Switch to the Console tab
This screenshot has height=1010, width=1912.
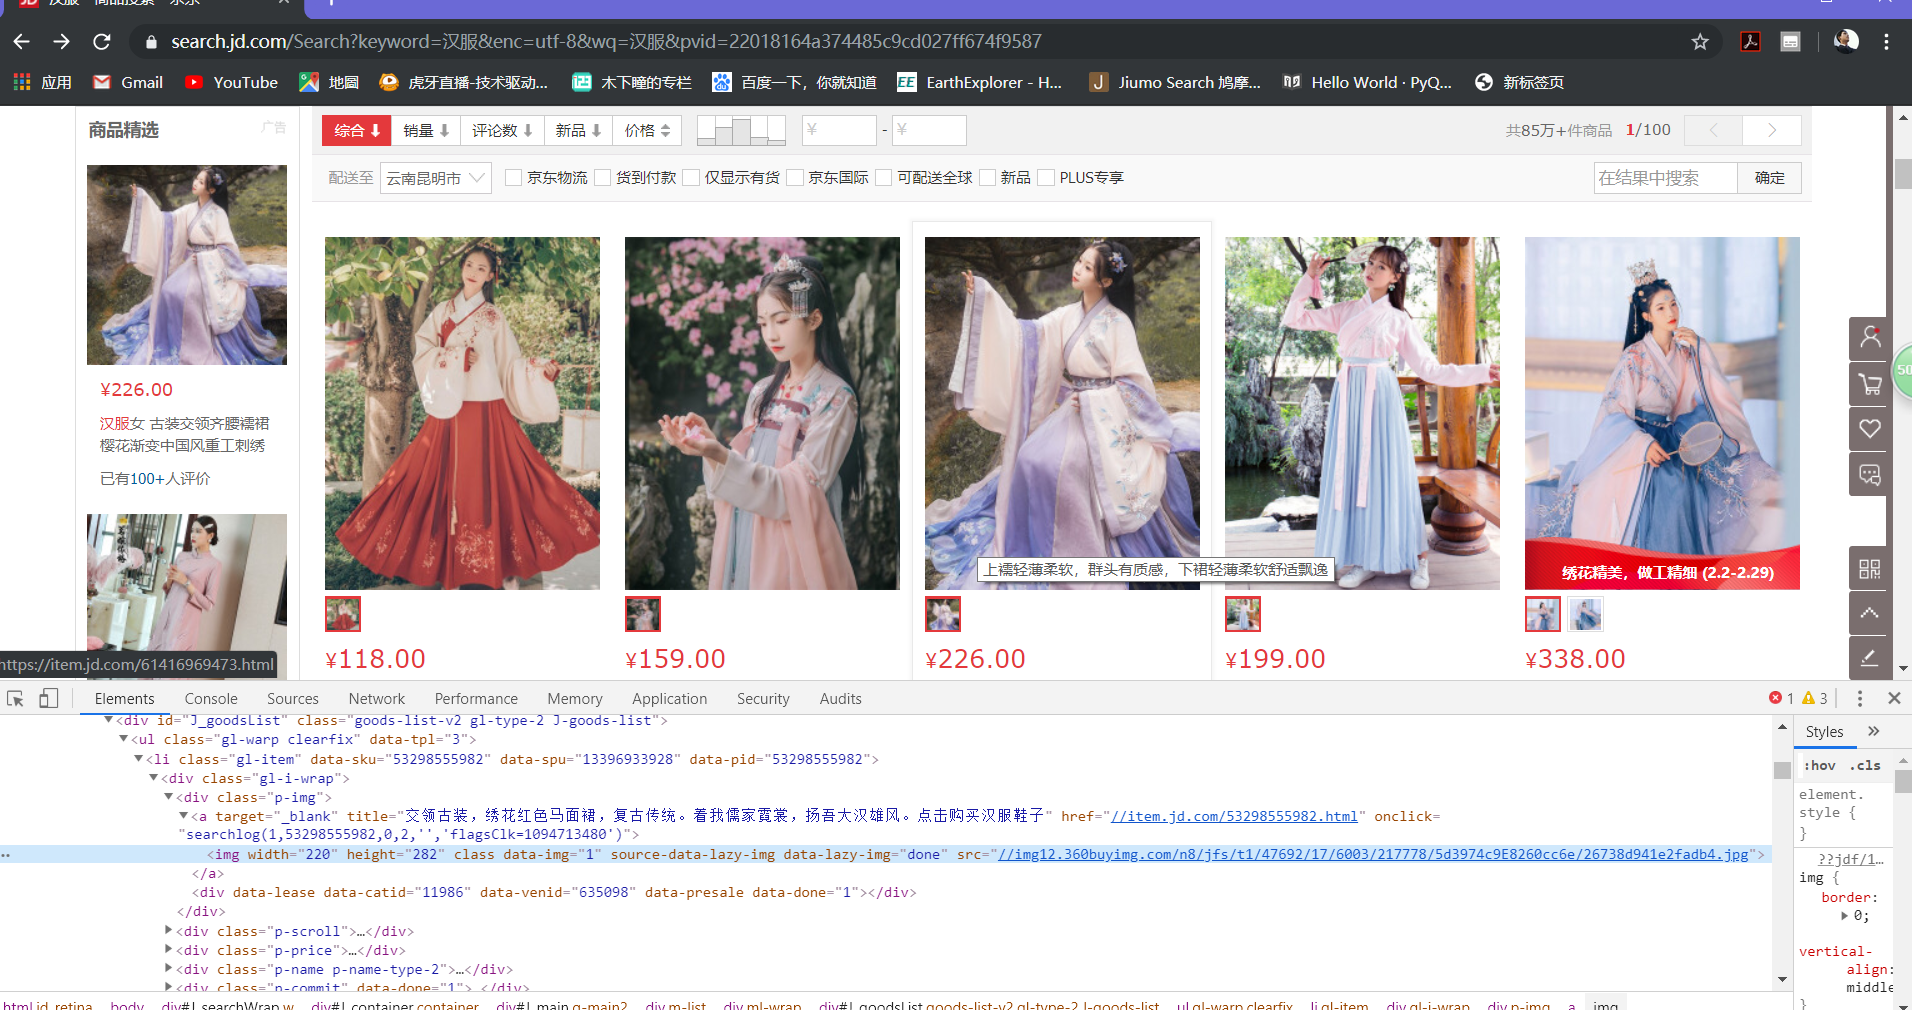[211, 698]
